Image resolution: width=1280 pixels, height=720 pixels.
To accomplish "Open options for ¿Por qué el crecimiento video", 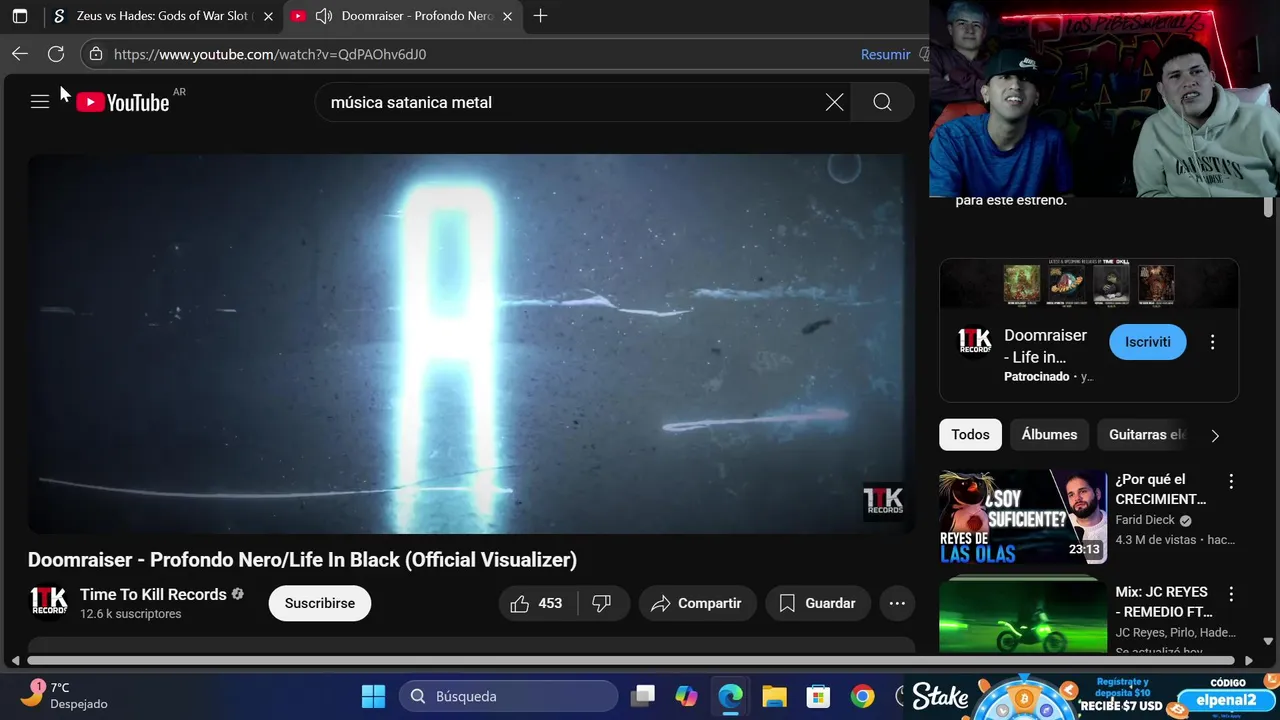I will coord(1231,482).
